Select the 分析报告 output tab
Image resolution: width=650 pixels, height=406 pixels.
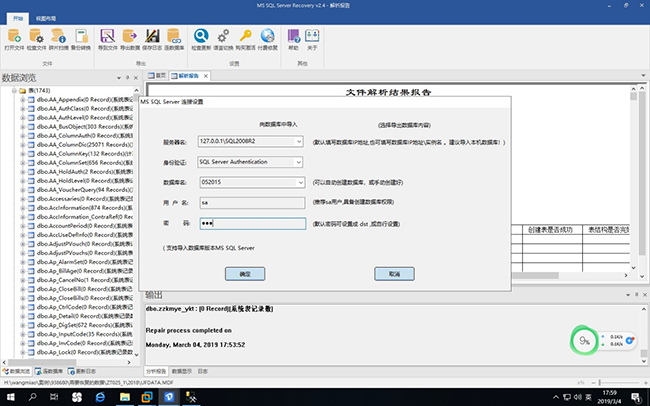click(x=157, y=371)
